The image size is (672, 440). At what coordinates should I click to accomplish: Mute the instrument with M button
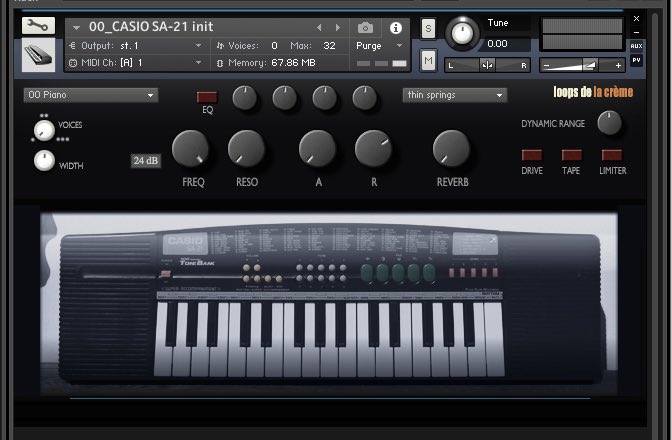428,60
